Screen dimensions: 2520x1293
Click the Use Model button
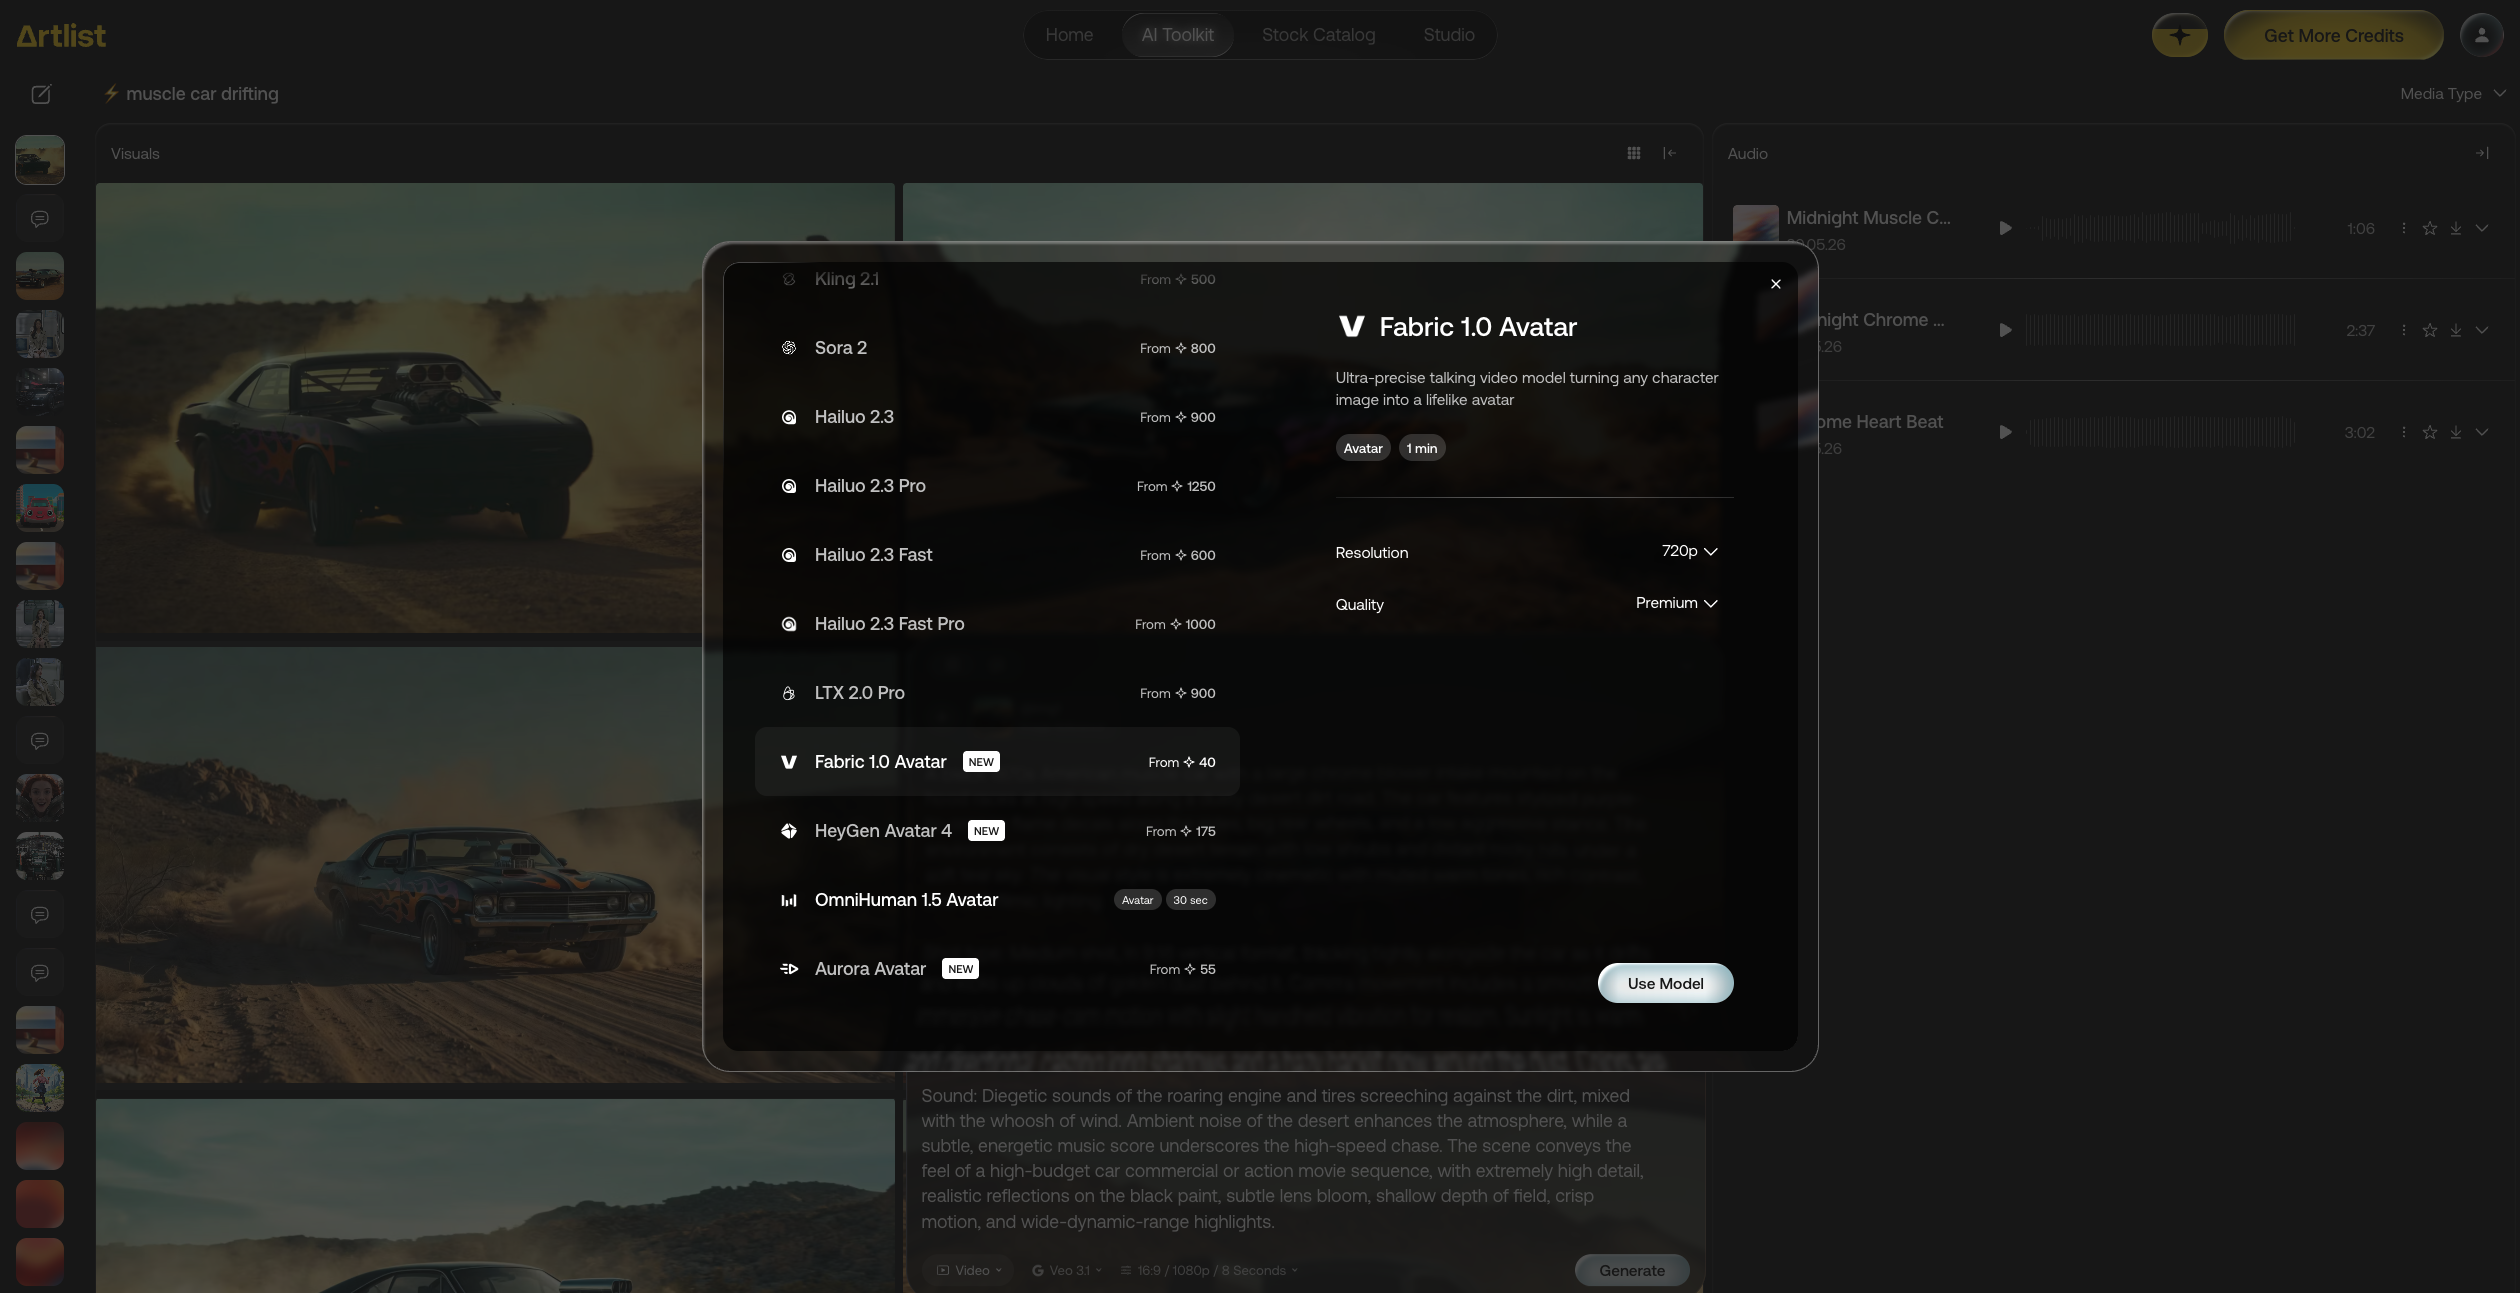point(1665,983)
